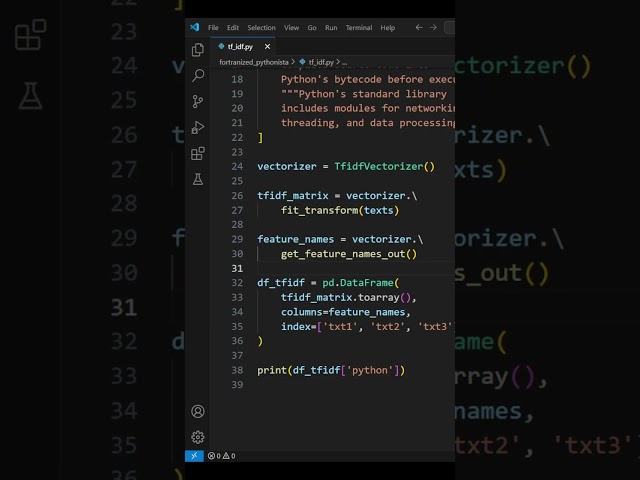
Task: Open the Testing flask icon
Action: tap(198, 179)
